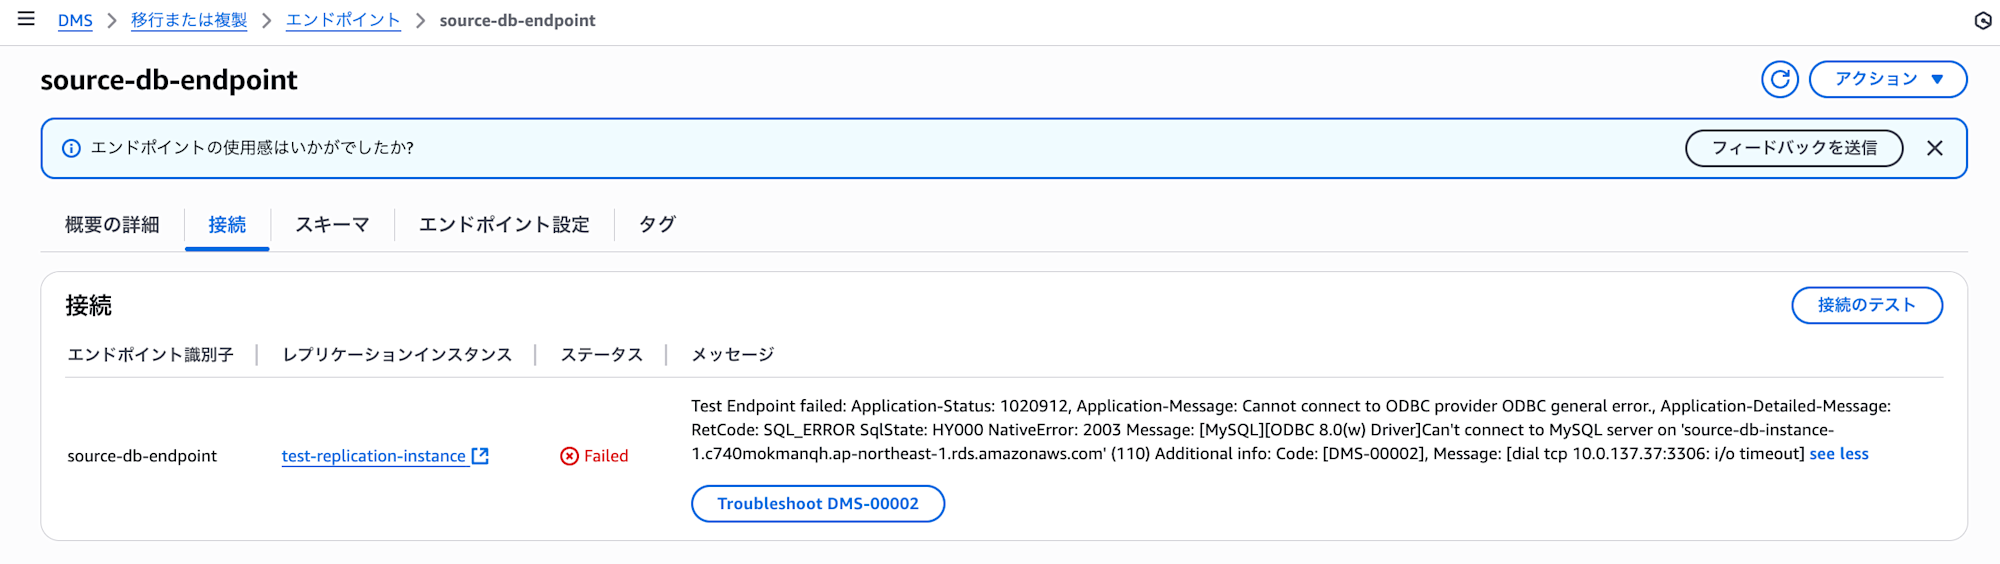Viewport: 2000px width, 564px height.
Task: Click the Test Endpoint failed error message
Action: 1290,430
